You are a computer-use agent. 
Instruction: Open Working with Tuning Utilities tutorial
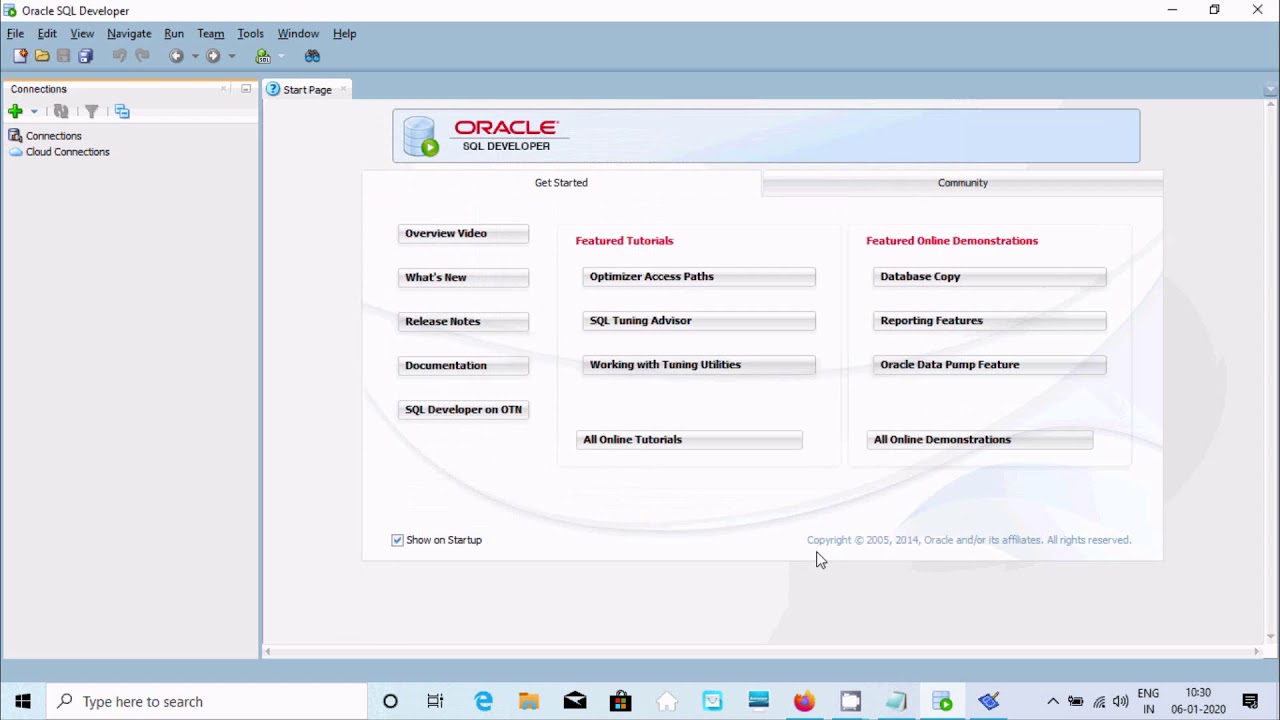click(699, 364)
